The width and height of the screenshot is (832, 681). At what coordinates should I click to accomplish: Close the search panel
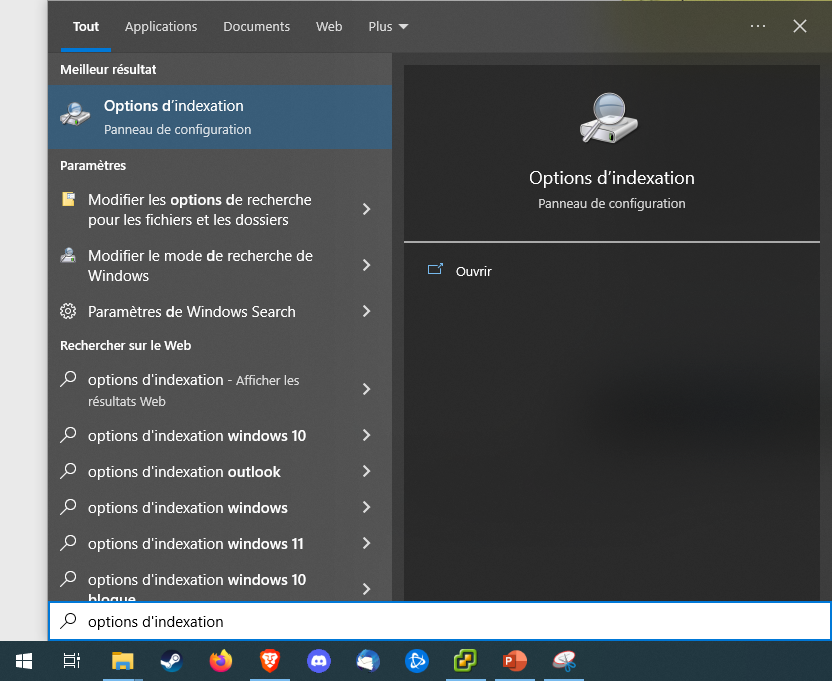coord(800,26)
